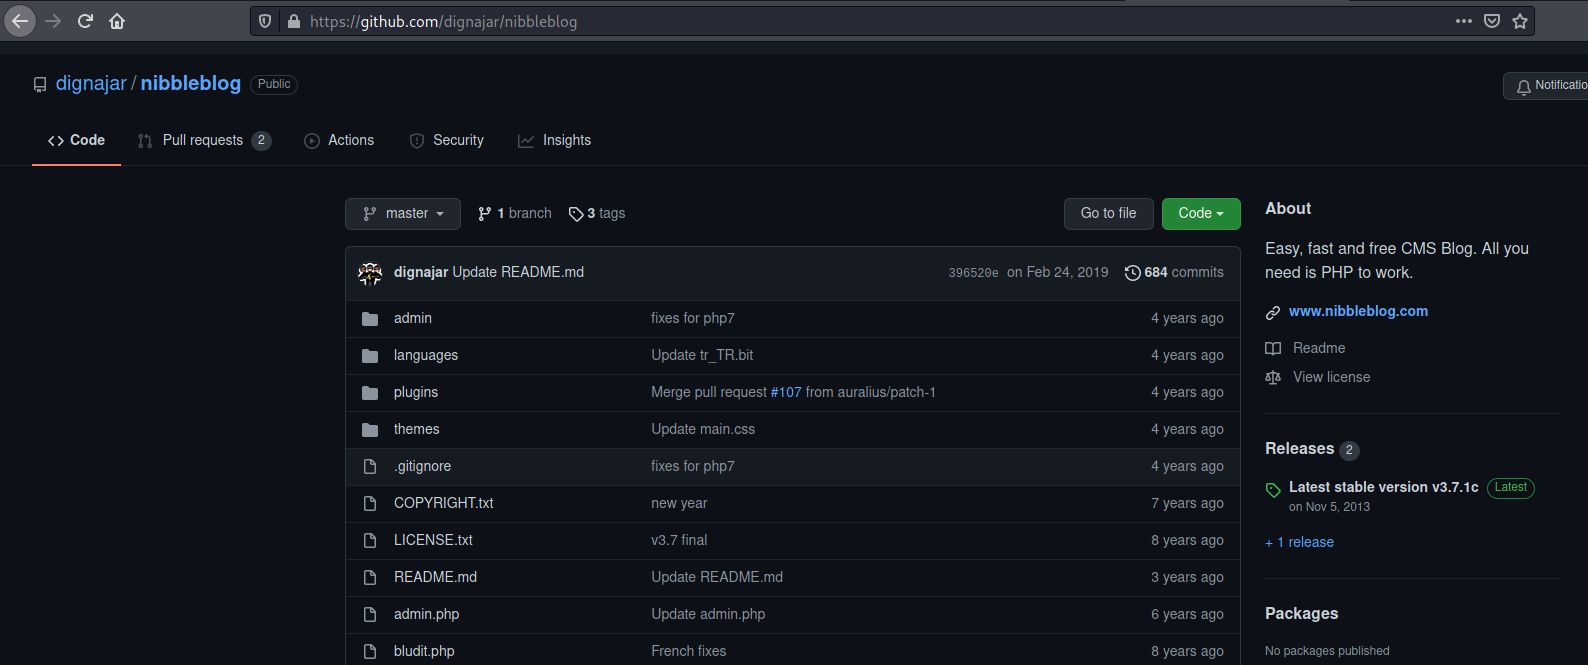Click the themes folder icon
The width and height of the screenshot is (1588, 665).
click(370, 430)
